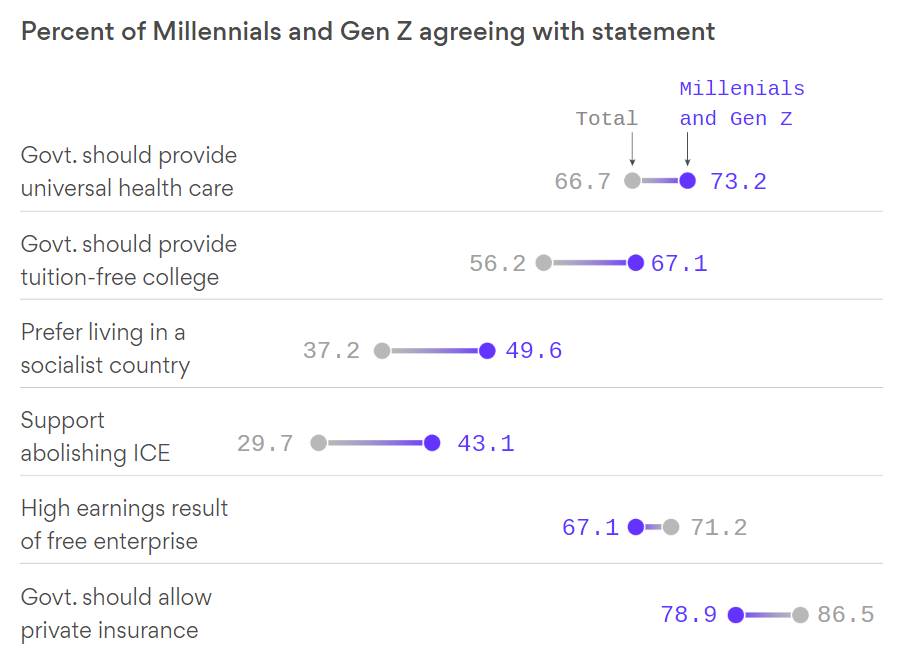This screenshot has height=655, width=906.
Task: Click the purple dot for socialist country row
Action: pyautogui.click(x=487, y=351)
